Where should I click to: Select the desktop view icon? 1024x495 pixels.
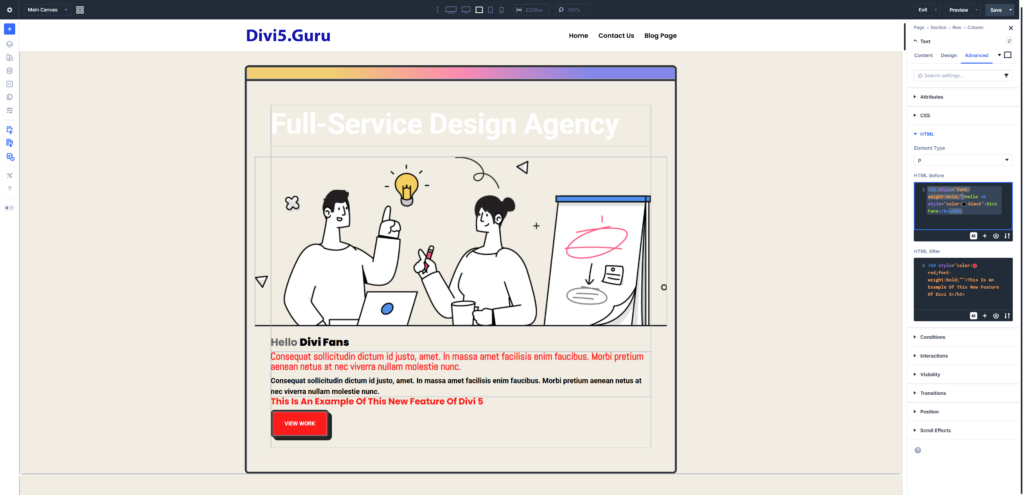pyautogui.click(x=466, y=10)
